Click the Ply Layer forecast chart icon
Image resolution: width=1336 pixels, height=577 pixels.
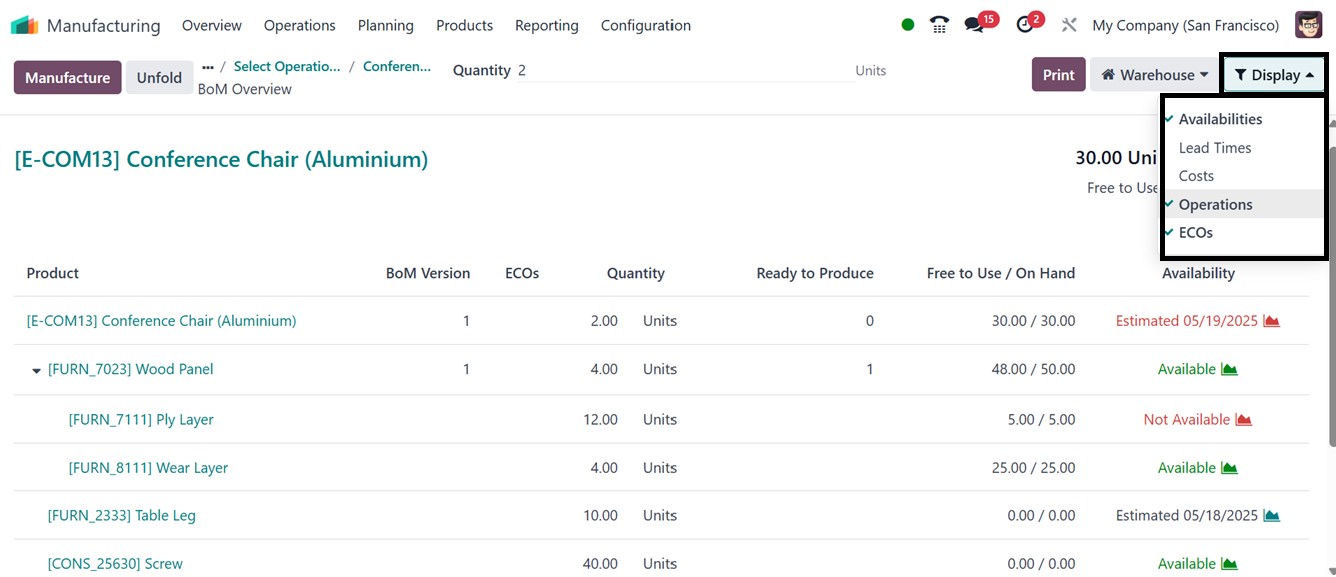[1244, 420]
